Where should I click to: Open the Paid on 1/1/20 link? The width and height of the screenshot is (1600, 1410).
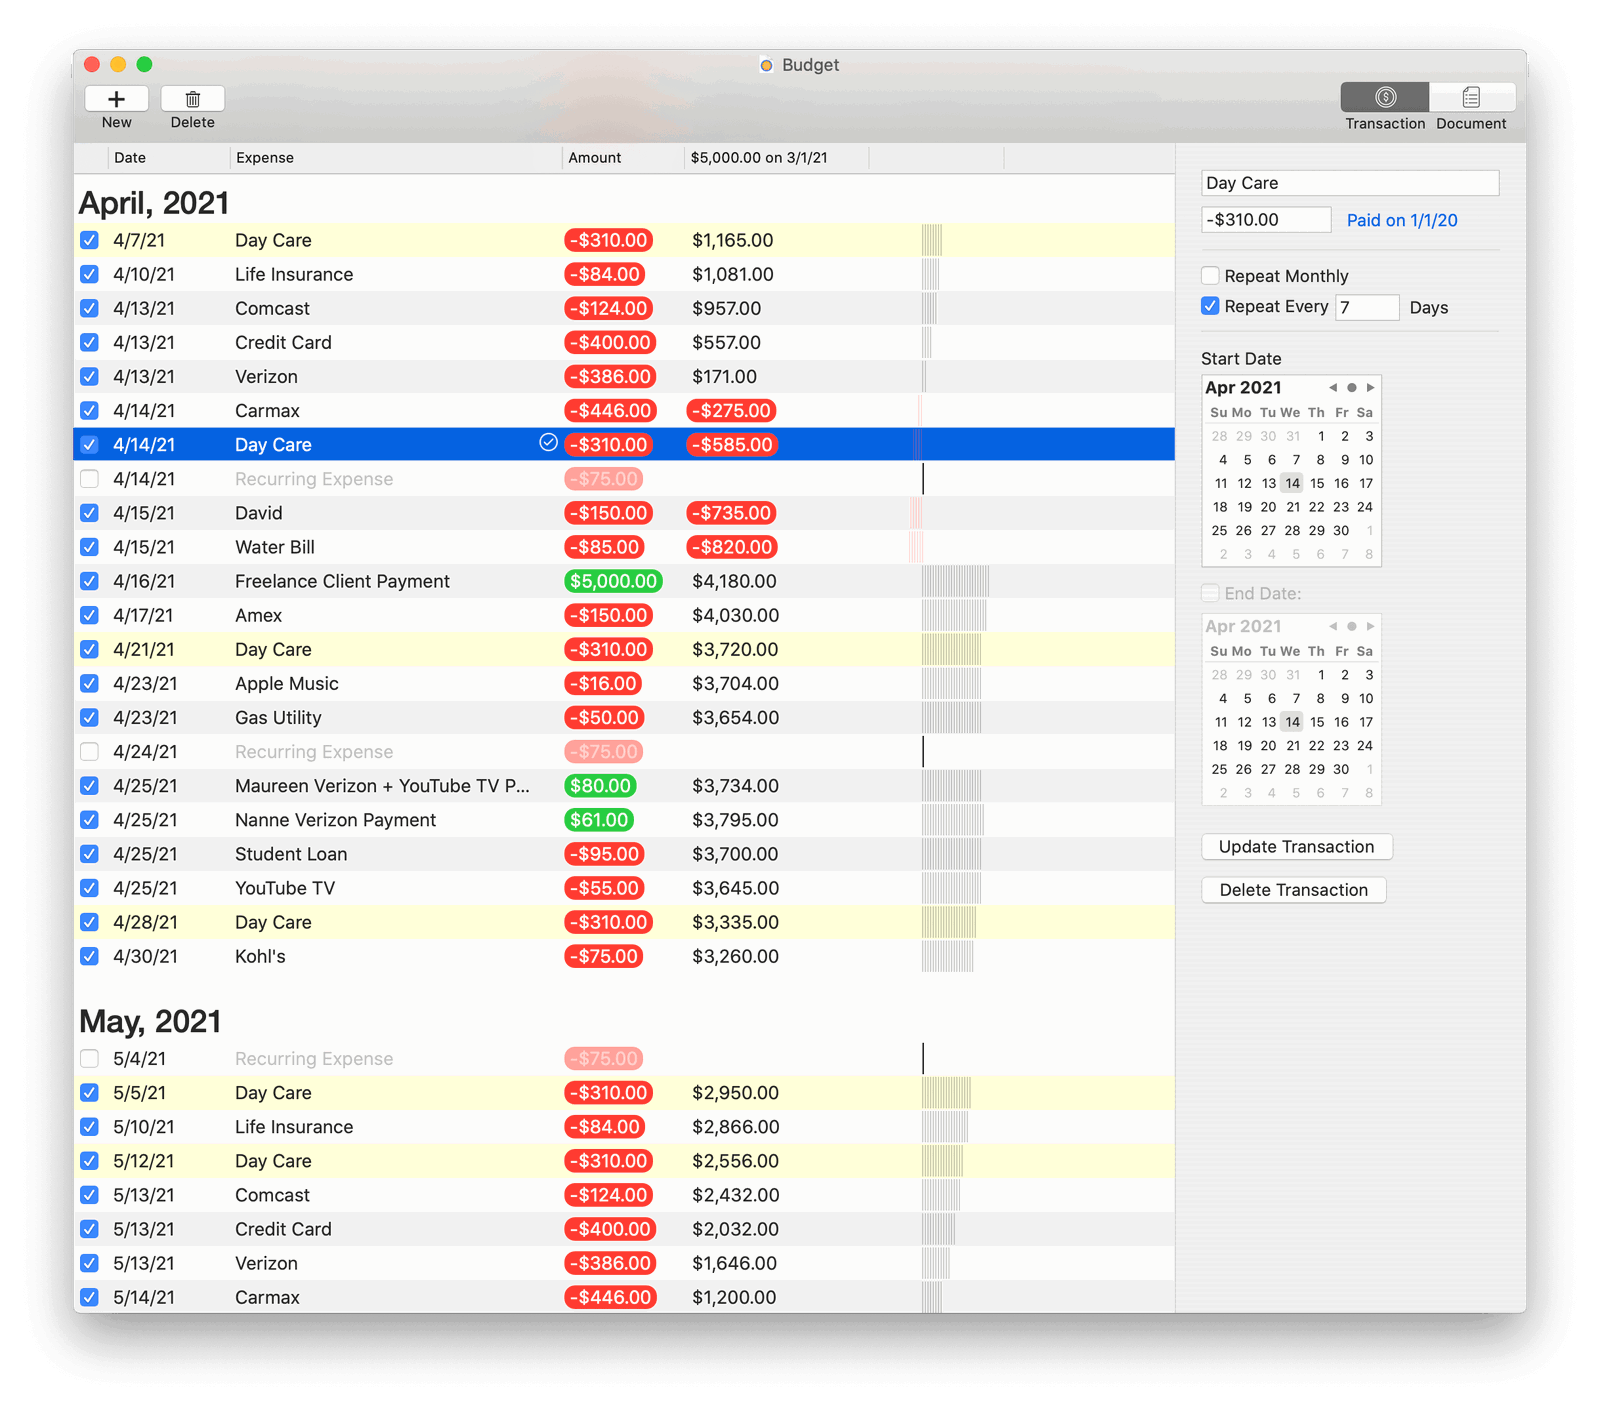(x=1402, y=220)
